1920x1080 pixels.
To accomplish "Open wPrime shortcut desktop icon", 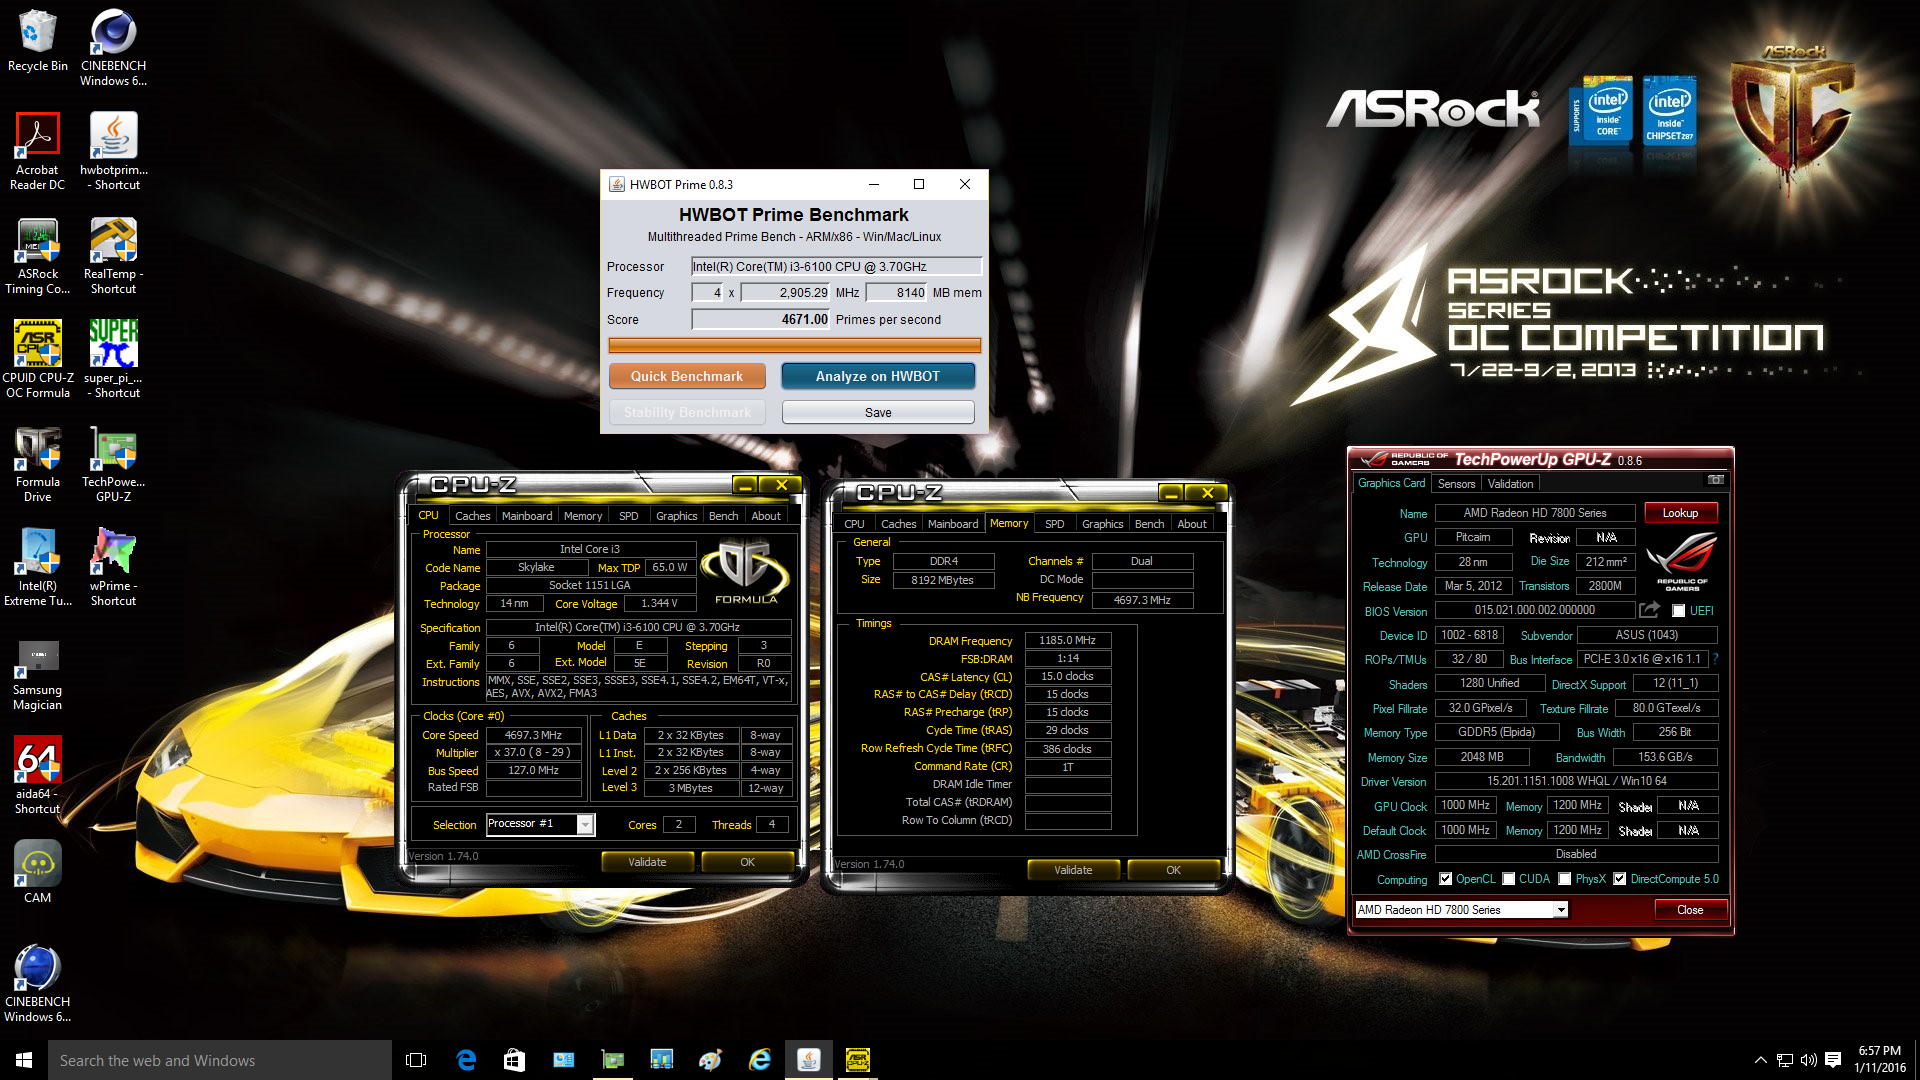I will [x=113, y=567].
